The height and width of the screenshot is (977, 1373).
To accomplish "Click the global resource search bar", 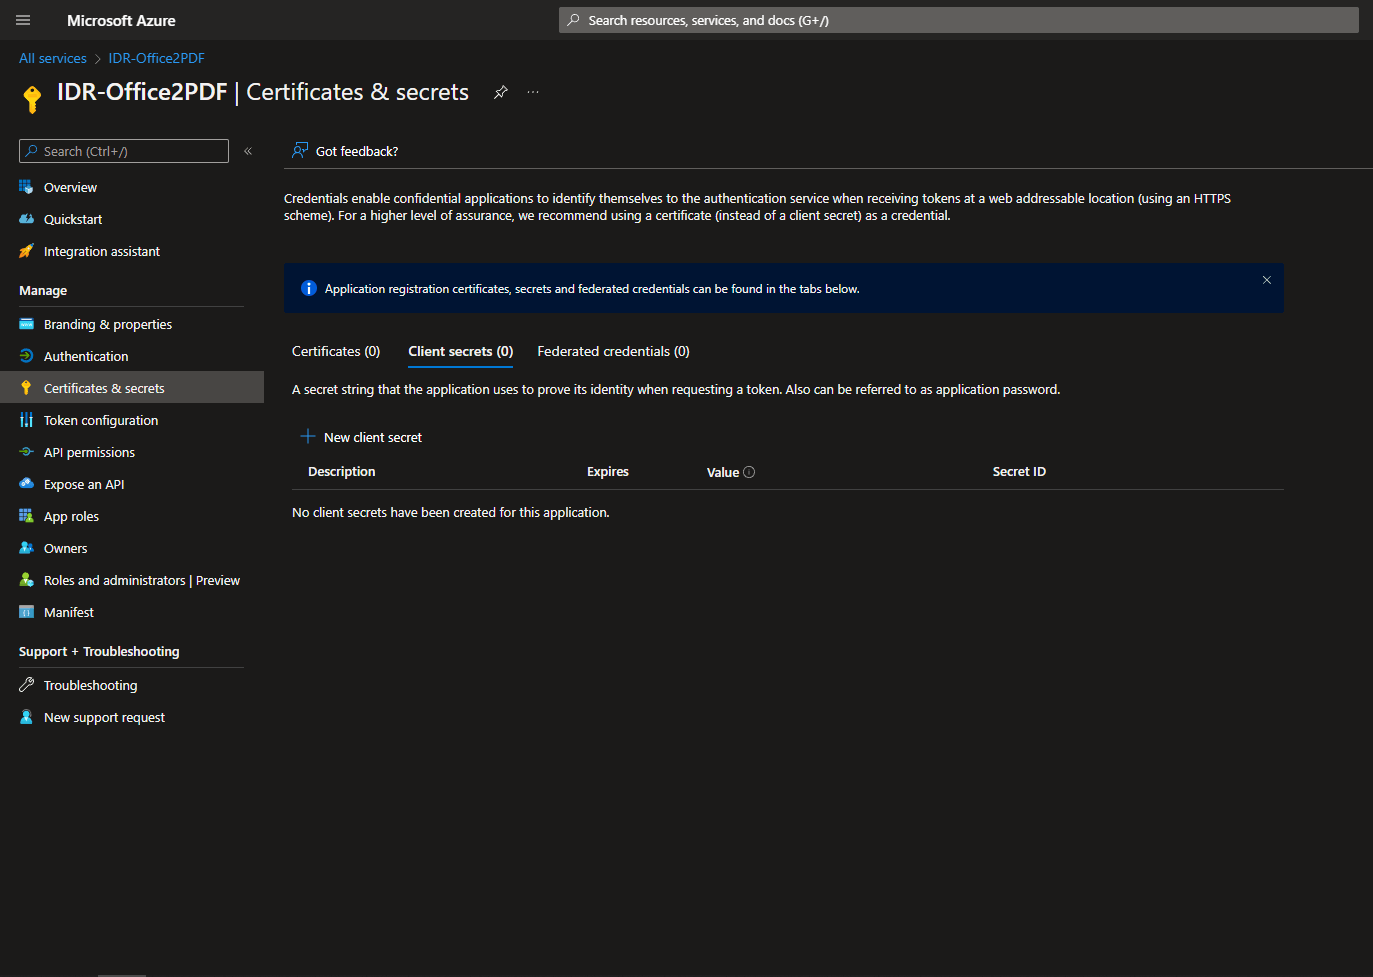I will point(958,20).
